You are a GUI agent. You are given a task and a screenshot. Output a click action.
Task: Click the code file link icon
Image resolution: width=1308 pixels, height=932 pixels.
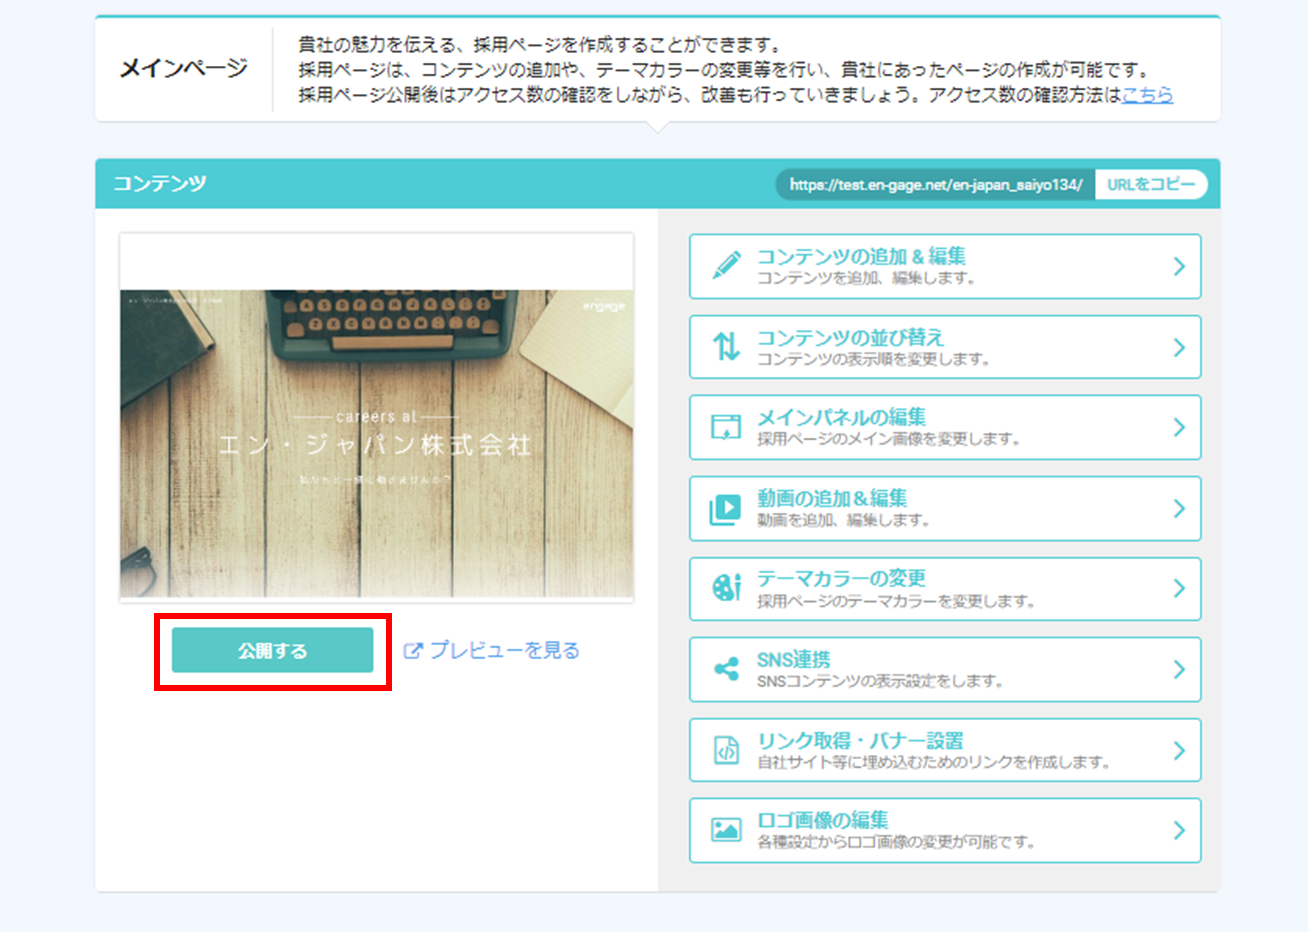[x=727, y=750]
